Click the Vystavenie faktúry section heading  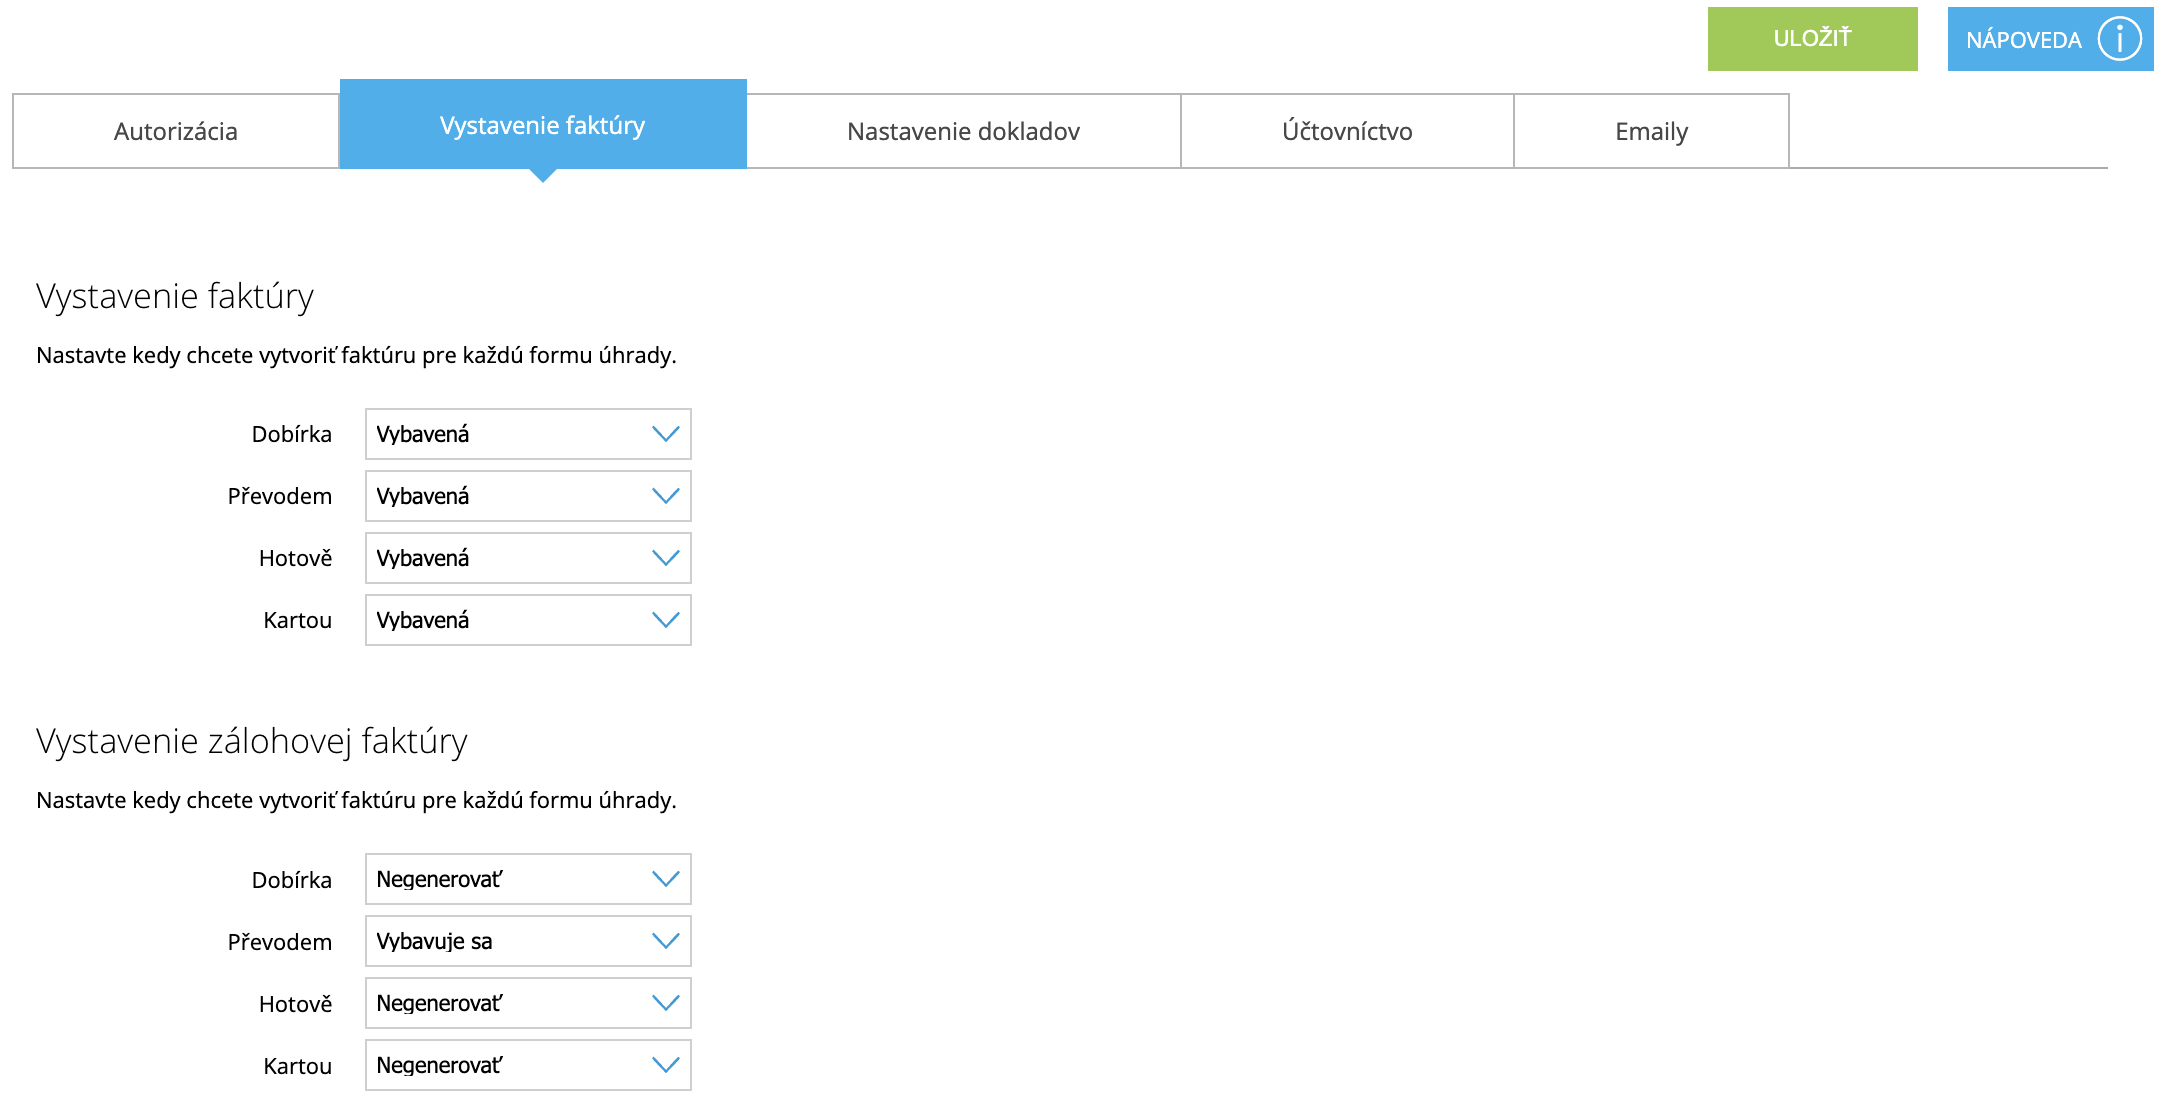tap(175, 296)
